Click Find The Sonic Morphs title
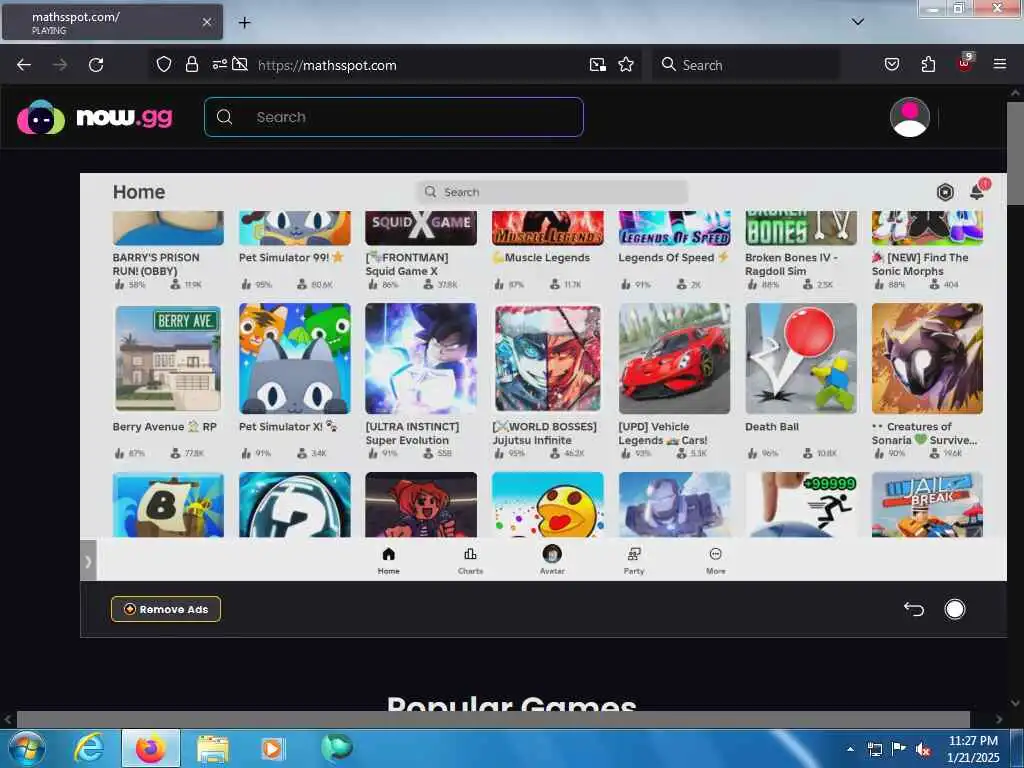1024x768 pixels. 920,264
